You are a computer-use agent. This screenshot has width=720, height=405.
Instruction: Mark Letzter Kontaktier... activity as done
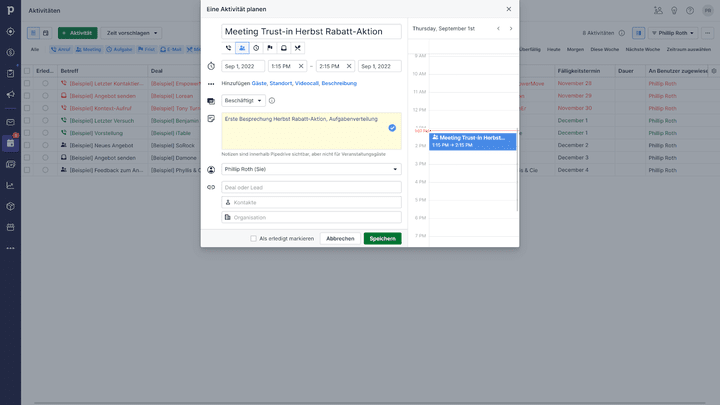coord(45,83)
